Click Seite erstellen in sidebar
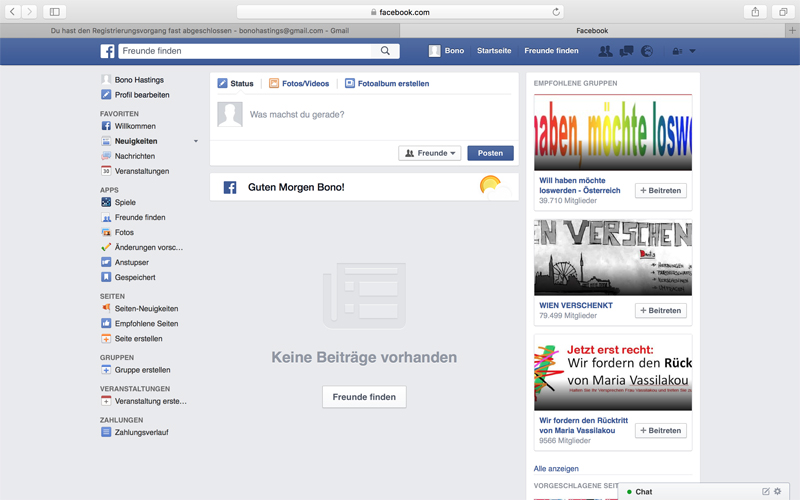 [x=132, y=338]
